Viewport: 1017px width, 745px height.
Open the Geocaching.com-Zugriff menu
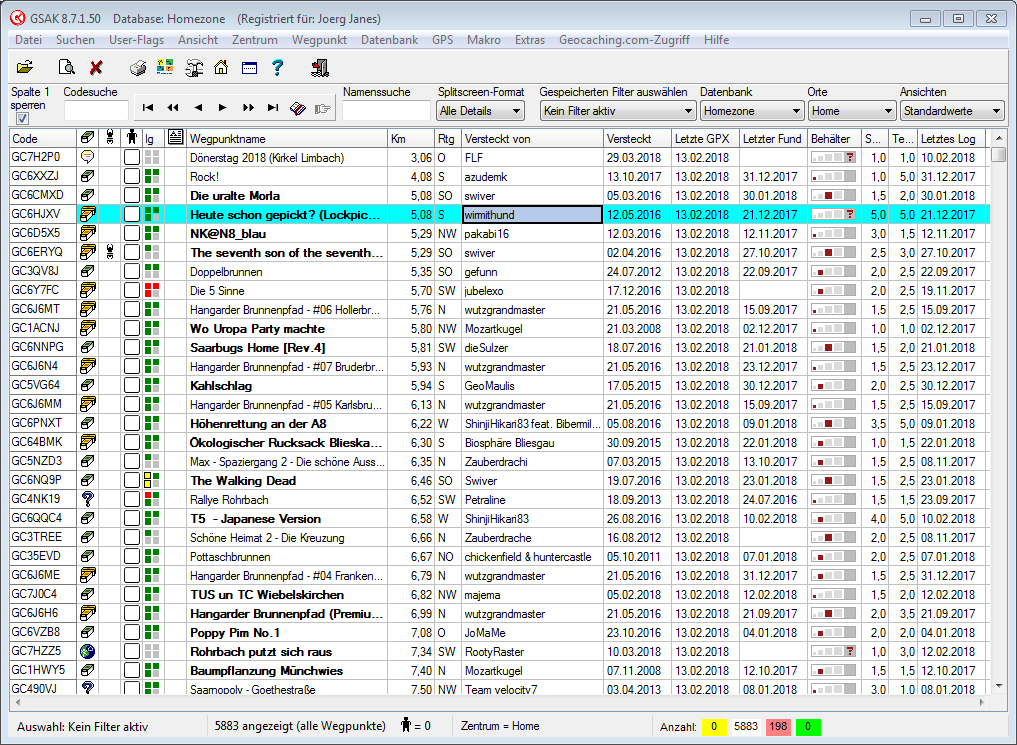624,40
